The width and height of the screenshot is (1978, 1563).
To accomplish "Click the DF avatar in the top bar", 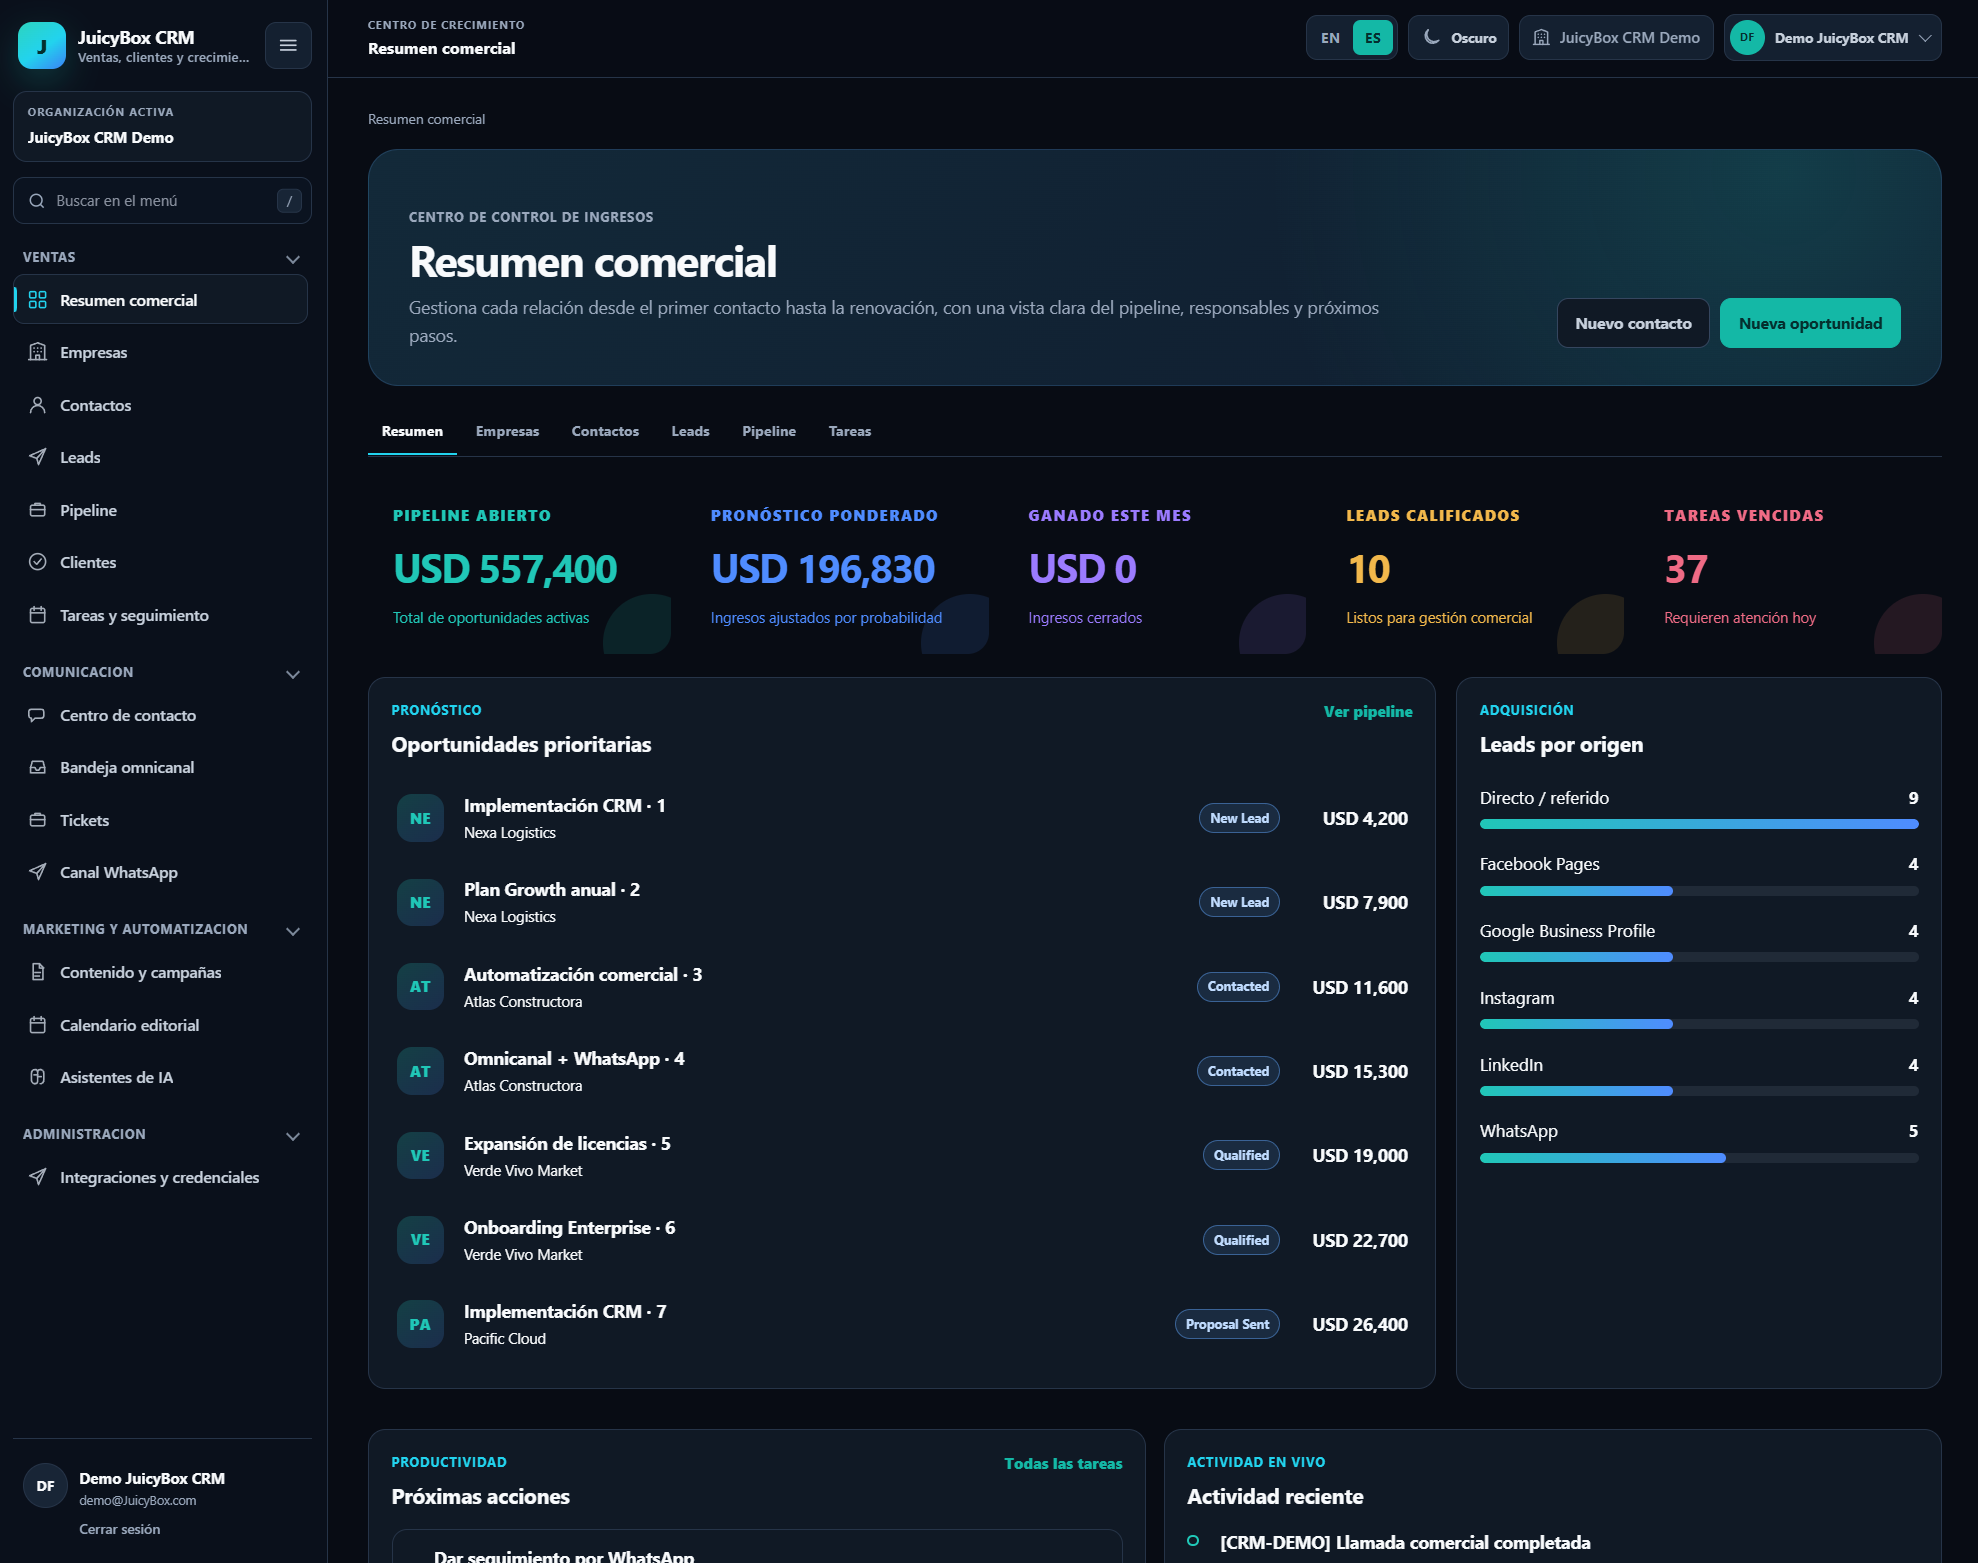I will click(x=1747, y=38).
